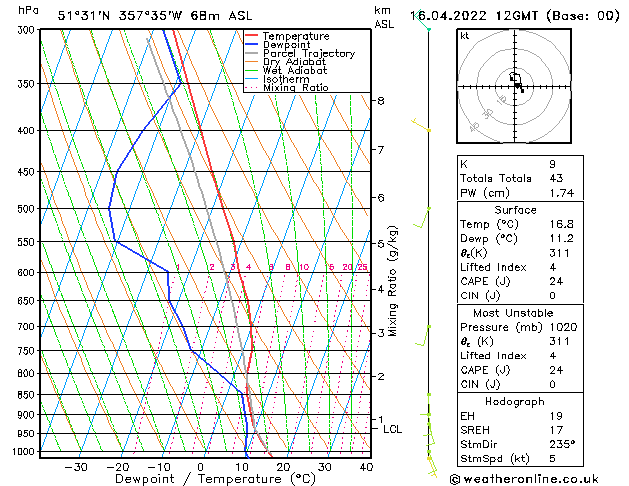Click the wind barb at 700 hPa
The image size is (629, 486).
click(x=422, y=336)
